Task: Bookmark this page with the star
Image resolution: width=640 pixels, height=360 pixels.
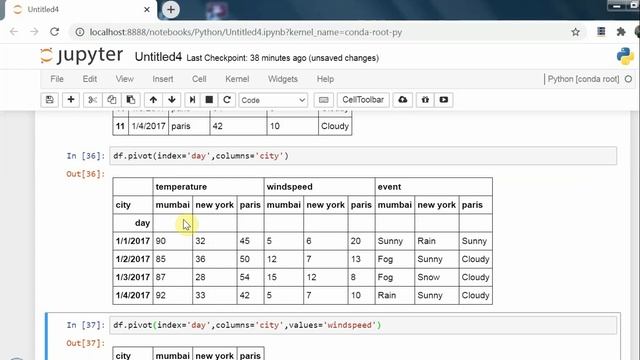Action: pos(576,32)
